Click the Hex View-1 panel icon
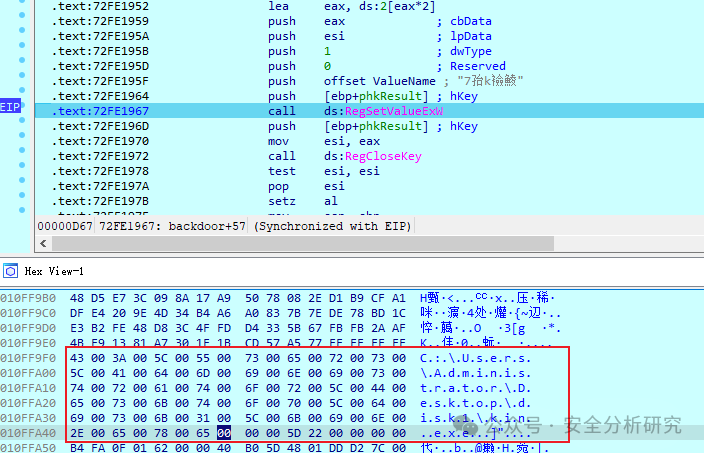The width and height of the screenshot is (704, 453). pos(10,271)
